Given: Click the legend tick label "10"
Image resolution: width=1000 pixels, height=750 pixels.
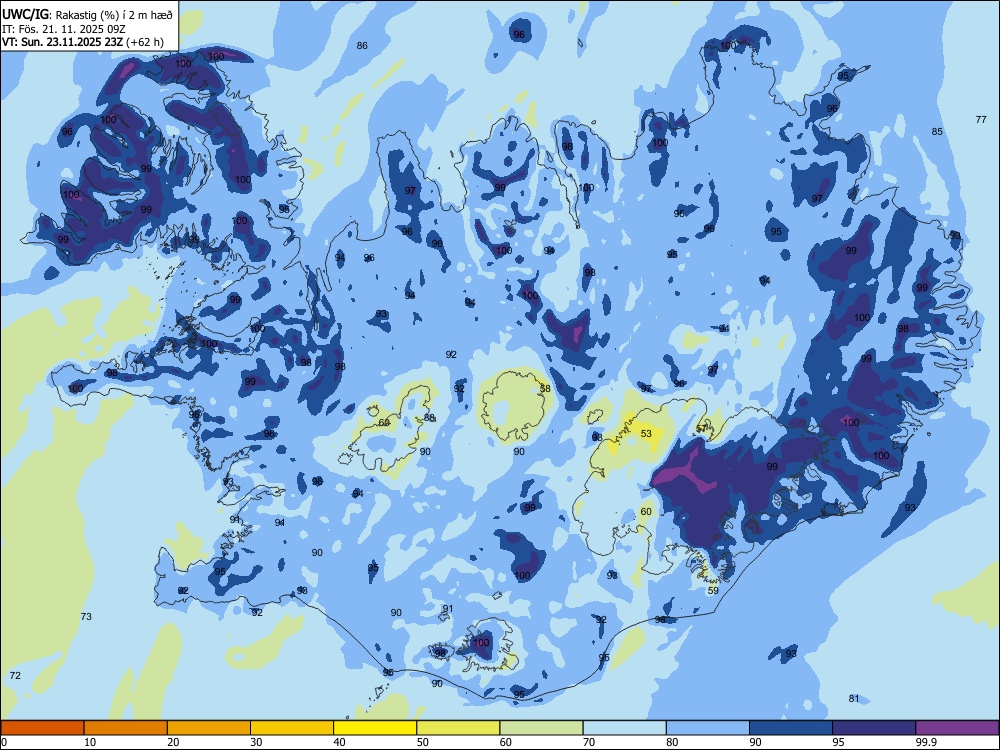Looking at the screenshot, I should point(90,742).
